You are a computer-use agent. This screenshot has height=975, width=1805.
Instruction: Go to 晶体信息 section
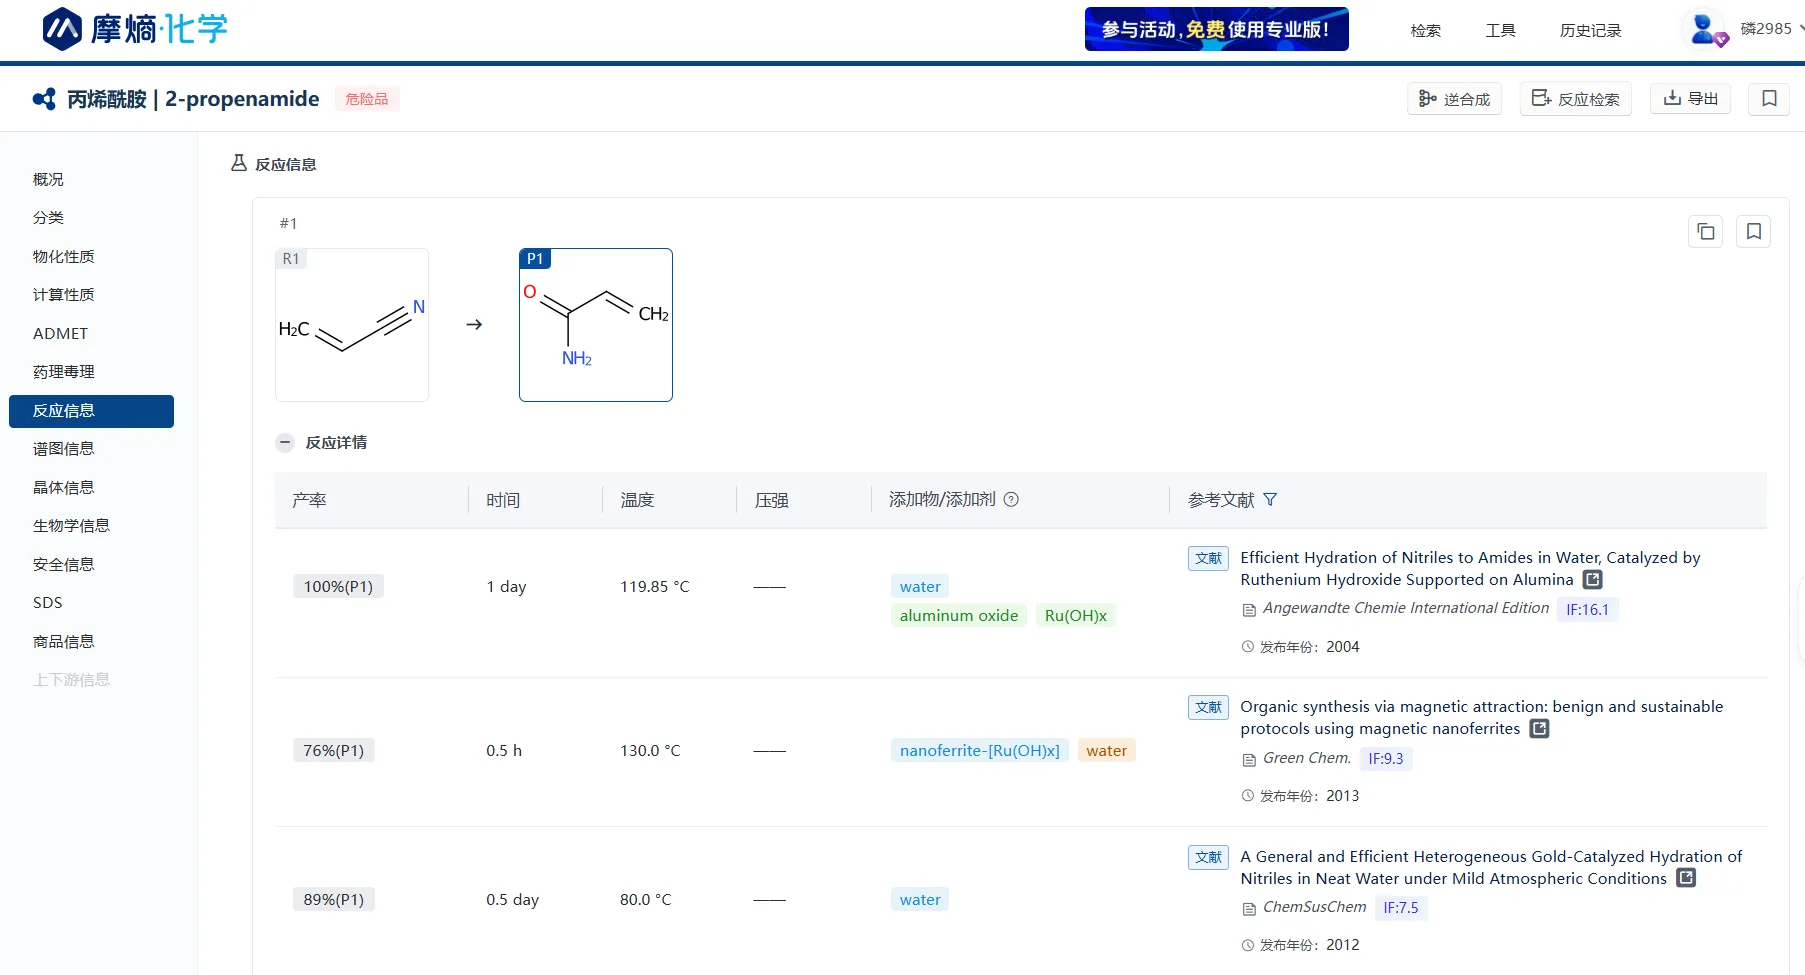tap(63, 487)
